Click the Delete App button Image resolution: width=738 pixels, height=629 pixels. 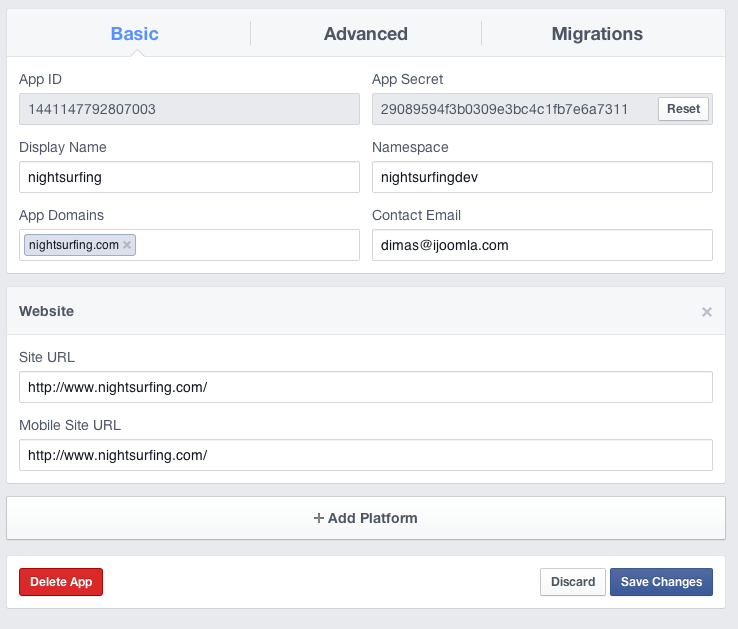coord(61,582)
